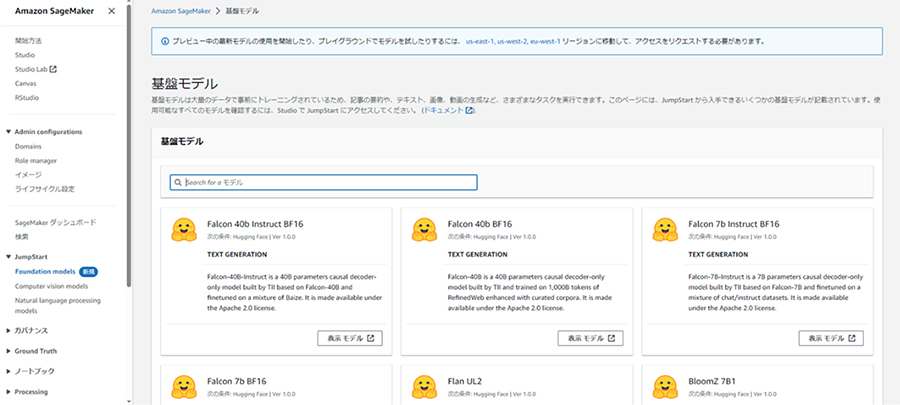900x405 pixels.
Task: Click the Hugging Face icon on Falcon 40b BF16
Action: [425, 229]
